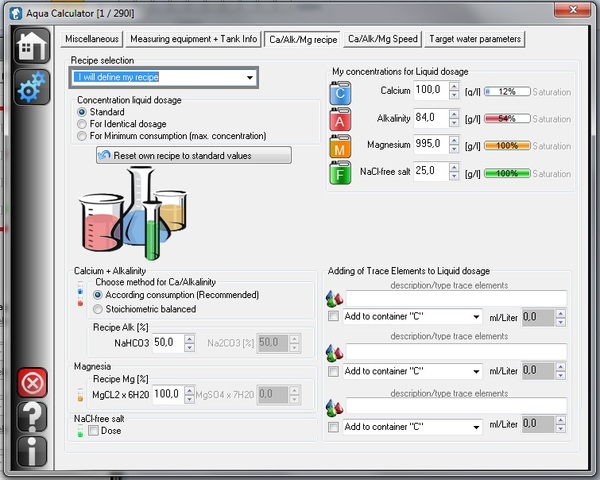Enable the NaCl-free salt Dose checkbox
Screen dimensions: 600x480
(x=93, y=432)
